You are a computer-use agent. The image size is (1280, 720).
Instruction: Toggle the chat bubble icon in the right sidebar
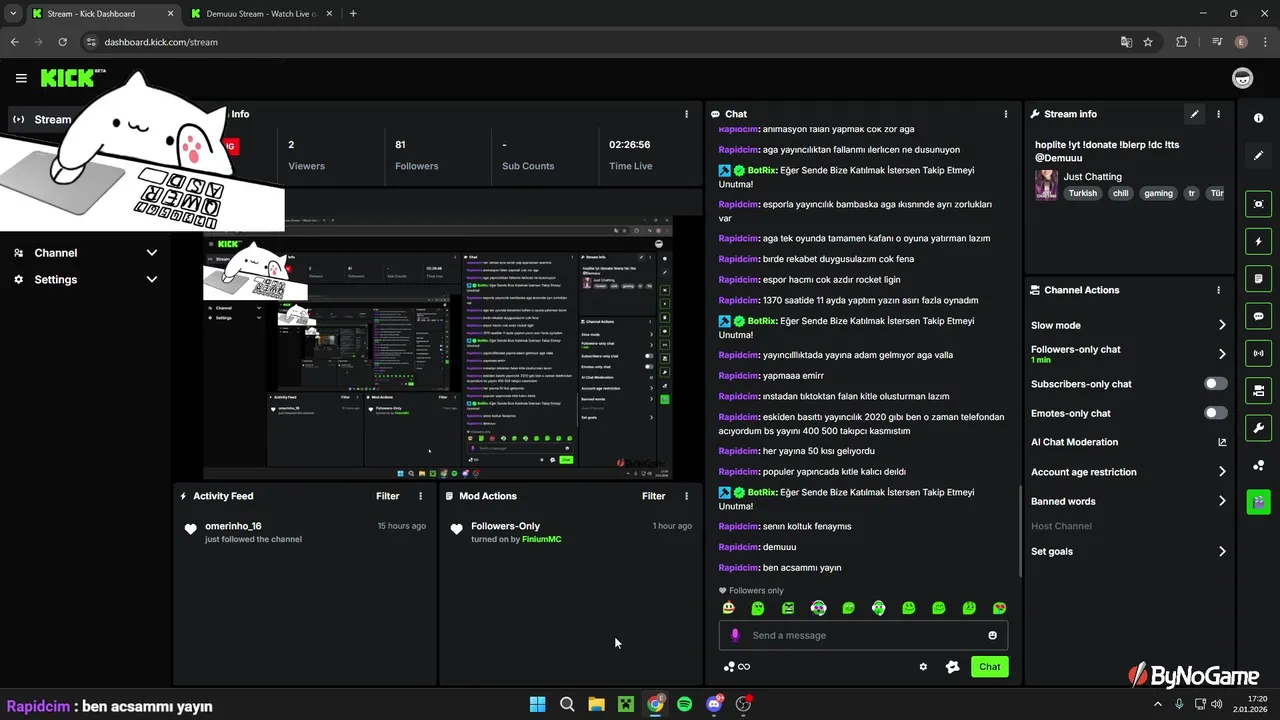(1258, 316)
